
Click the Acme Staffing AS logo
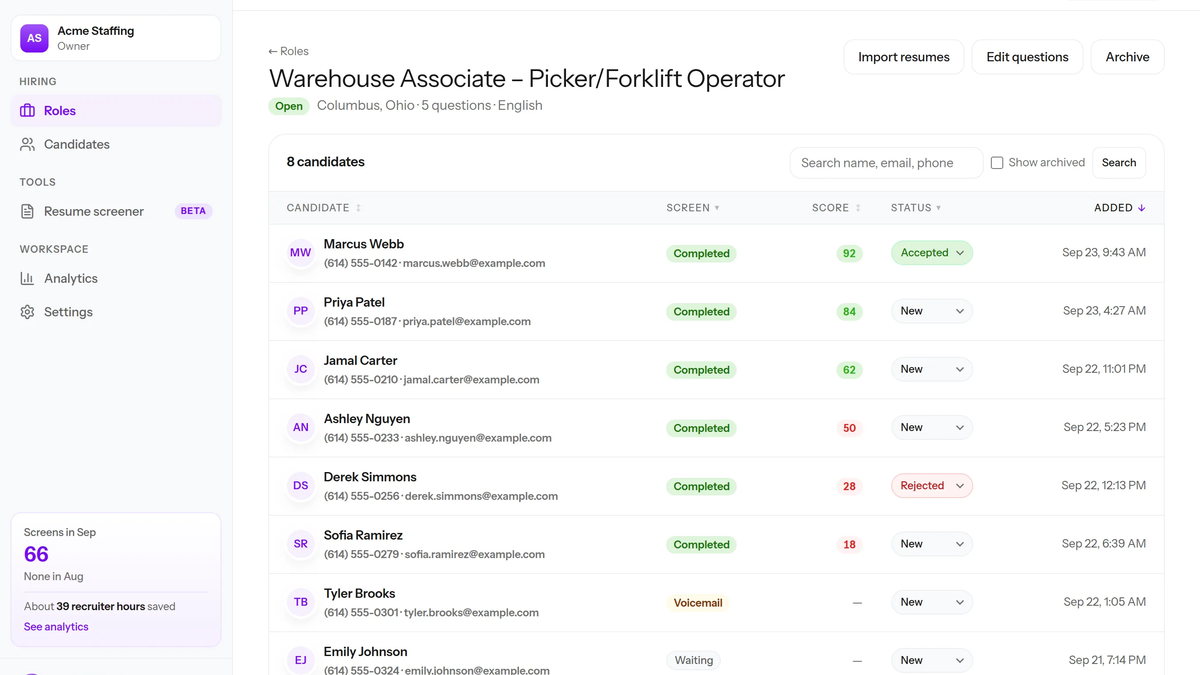click(34, 38)
